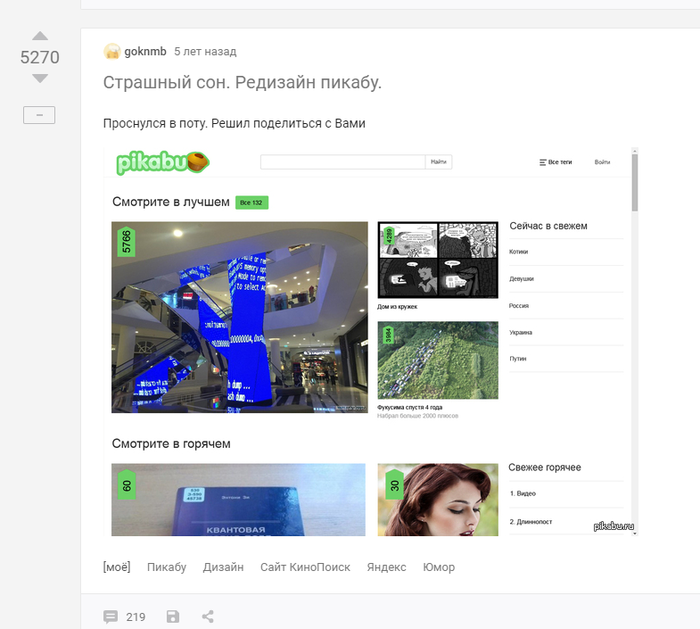Open the comments icon showing 219
The width and height of the screenshot is (700, 629).
pyautogui.click(x=111, y=617)
